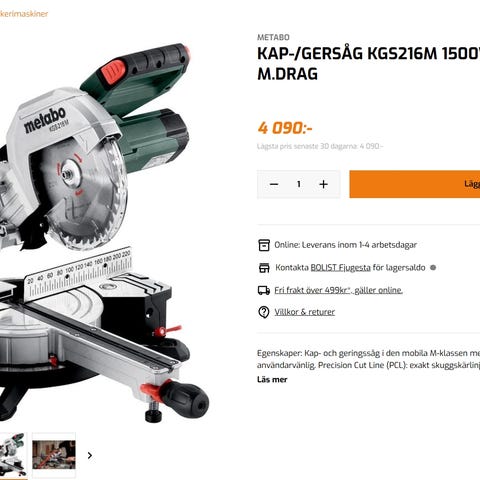480x480 pixels.
Task: Click the delivery box icon
Action: 264,245
